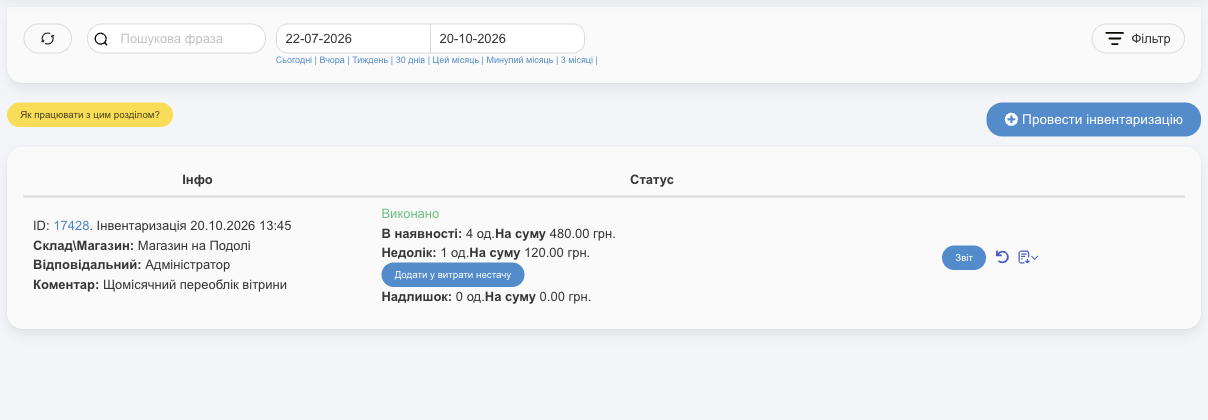Select the 3 місяці date shortcut
The width and height of the screenshot is (1208, 420).
point(577,61)
